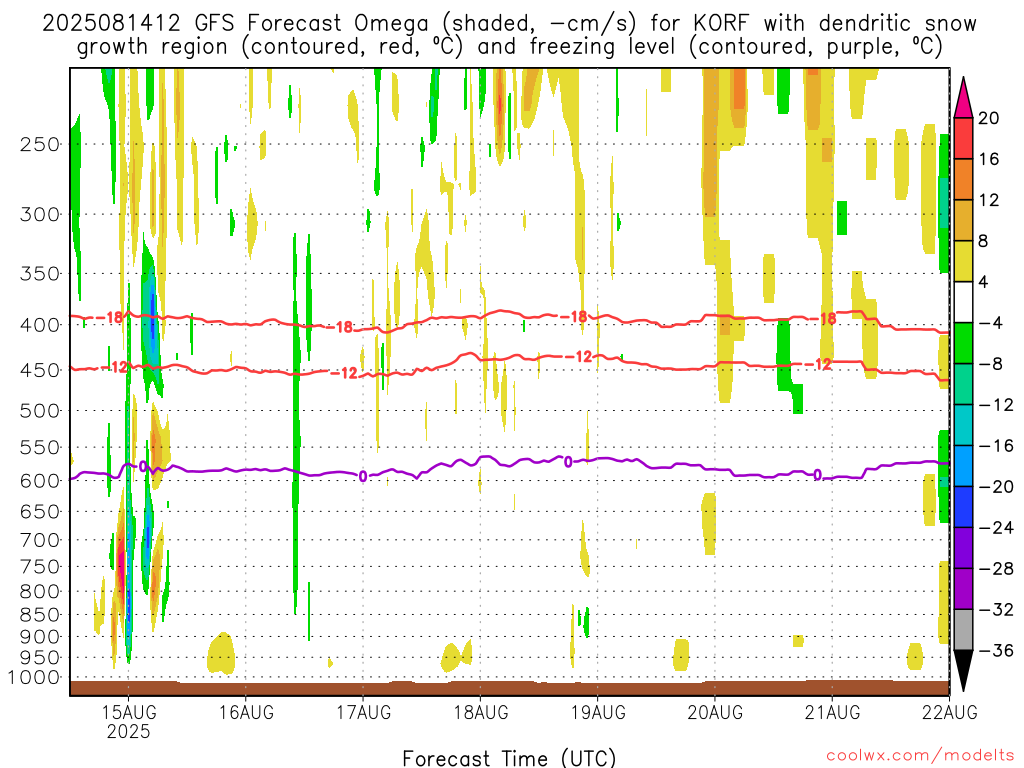Image resolution: width=1024 pixels, height=768 pixels.
Task: Select the 22AUG time axis label
Action: pos(950,712)
